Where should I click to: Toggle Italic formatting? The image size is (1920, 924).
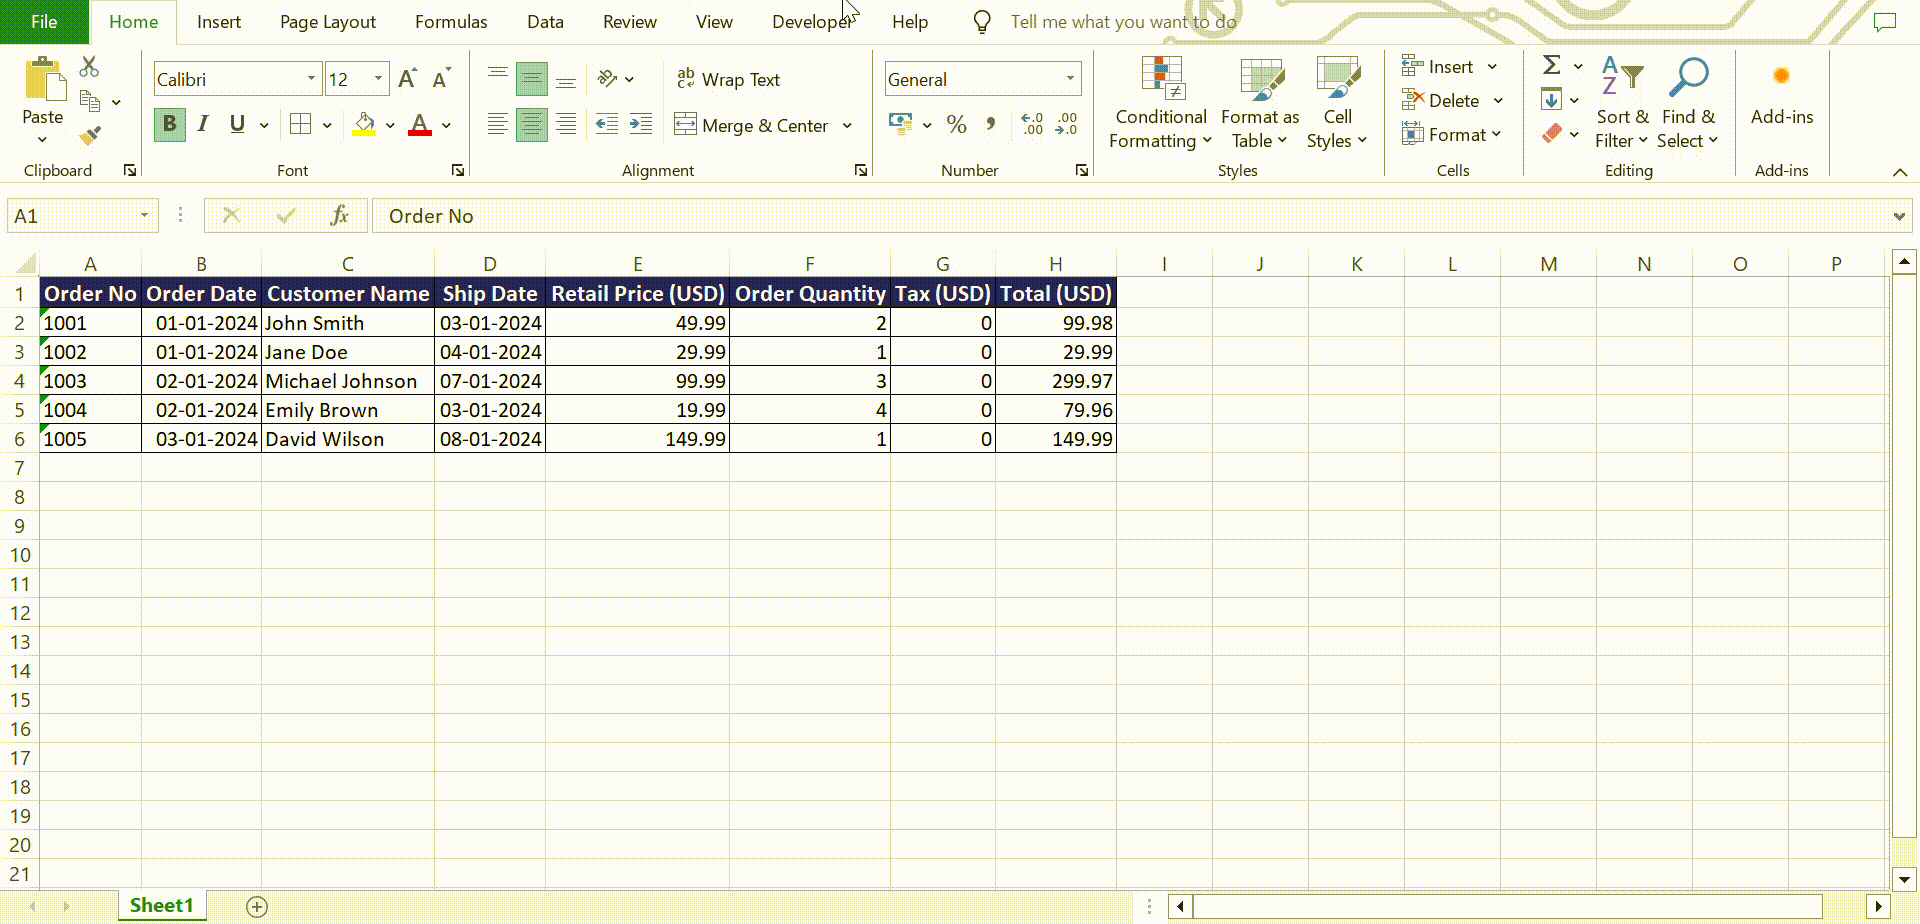(x=203, y=124)
